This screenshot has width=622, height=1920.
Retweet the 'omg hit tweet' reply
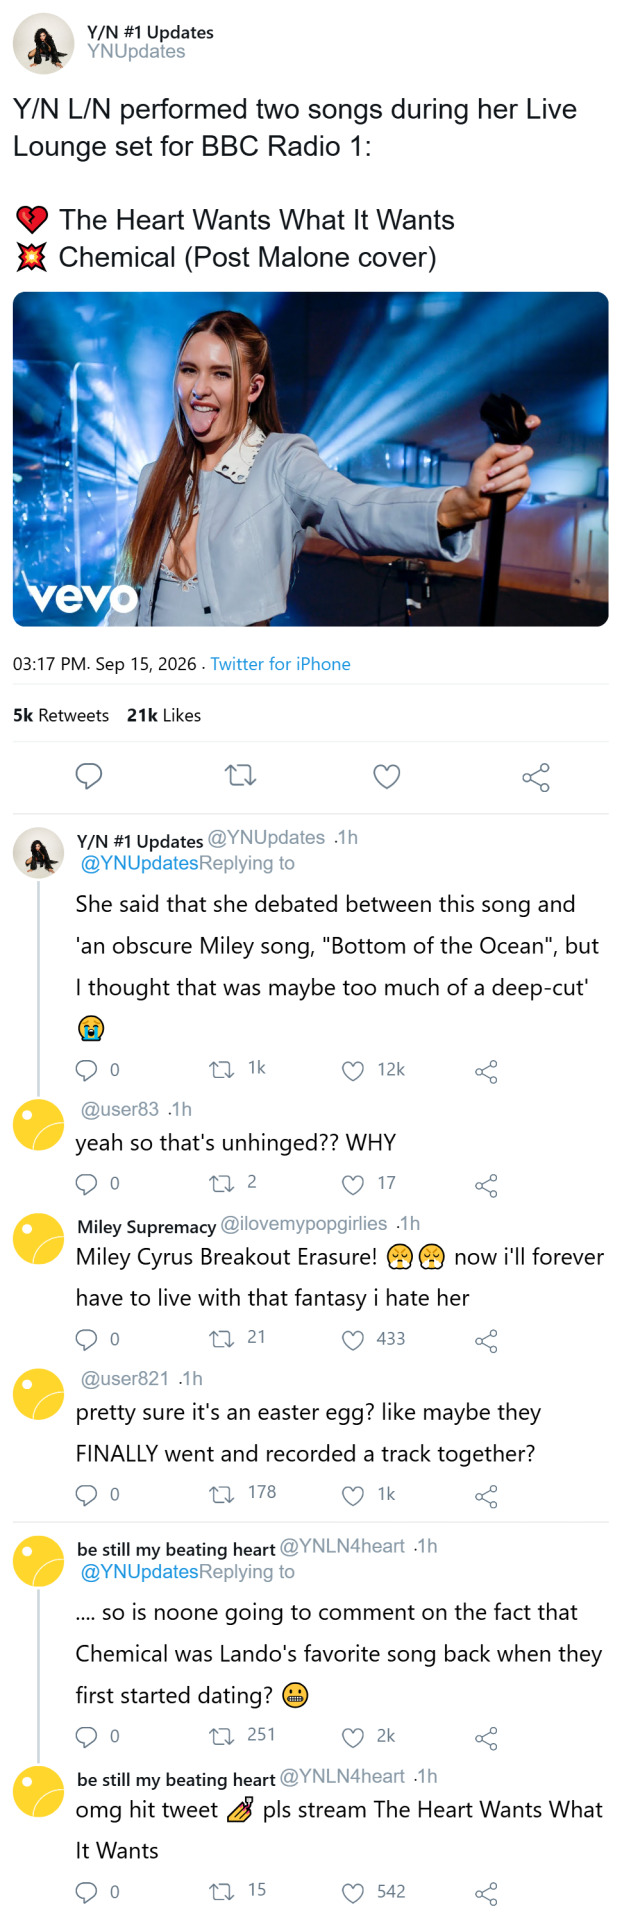tap(220, 1892)
